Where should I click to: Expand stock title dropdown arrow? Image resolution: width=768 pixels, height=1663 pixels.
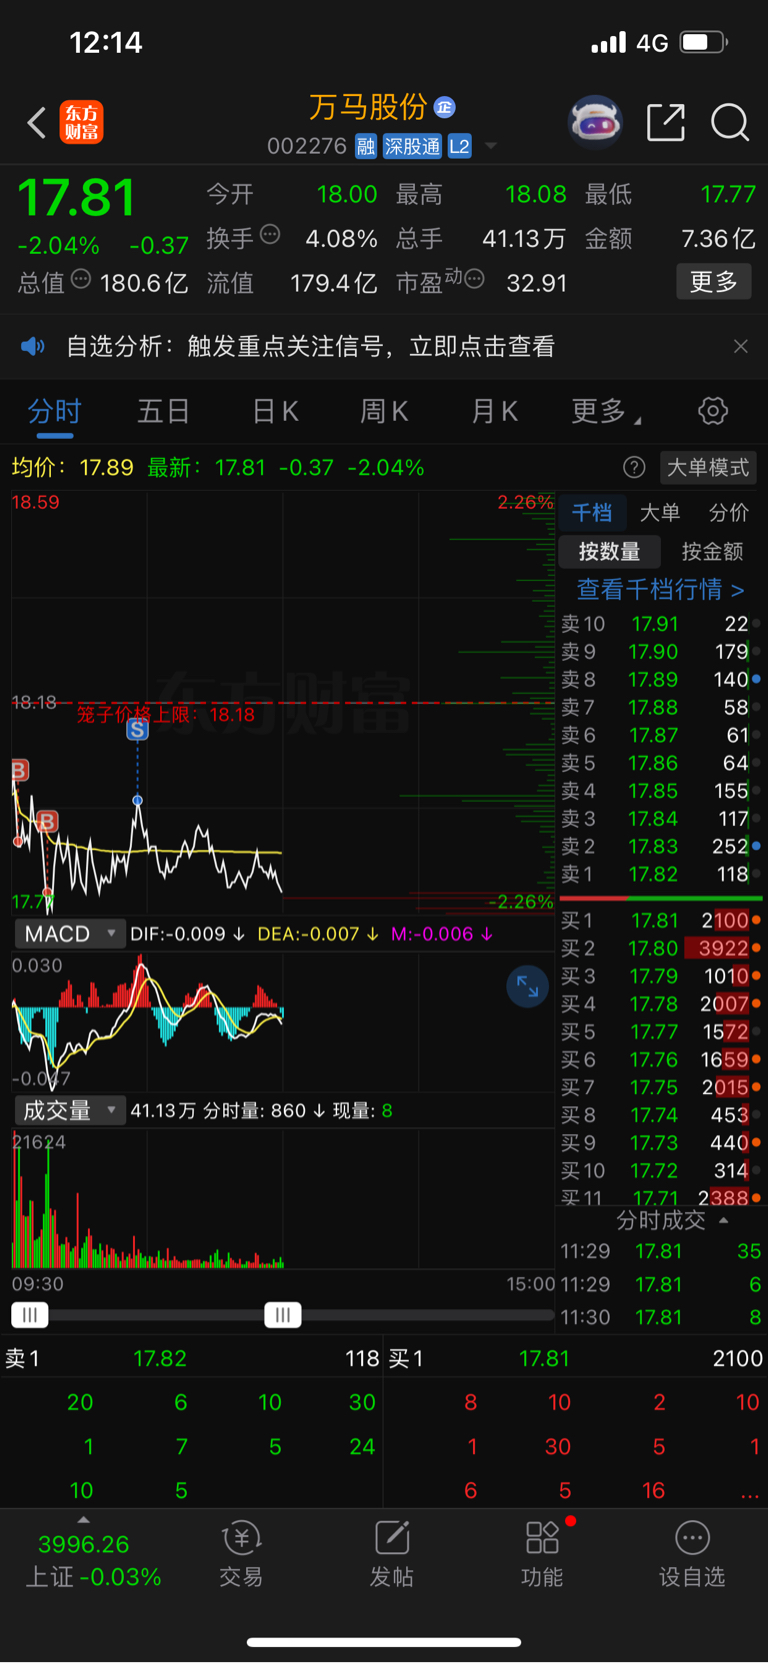tap(491, 147)
